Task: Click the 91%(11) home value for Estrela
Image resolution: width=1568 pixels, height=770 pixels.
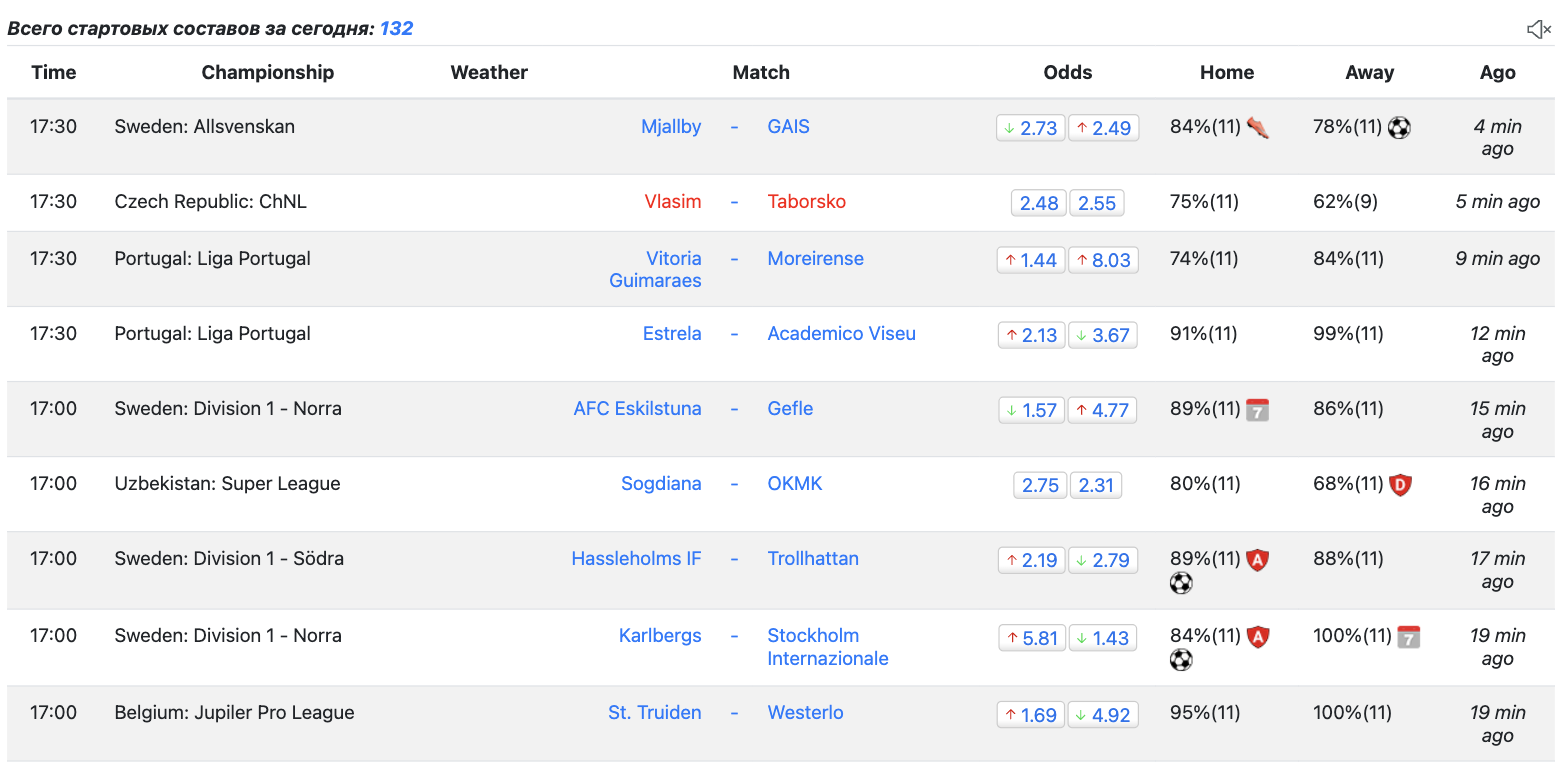Action: [1205, 334]
